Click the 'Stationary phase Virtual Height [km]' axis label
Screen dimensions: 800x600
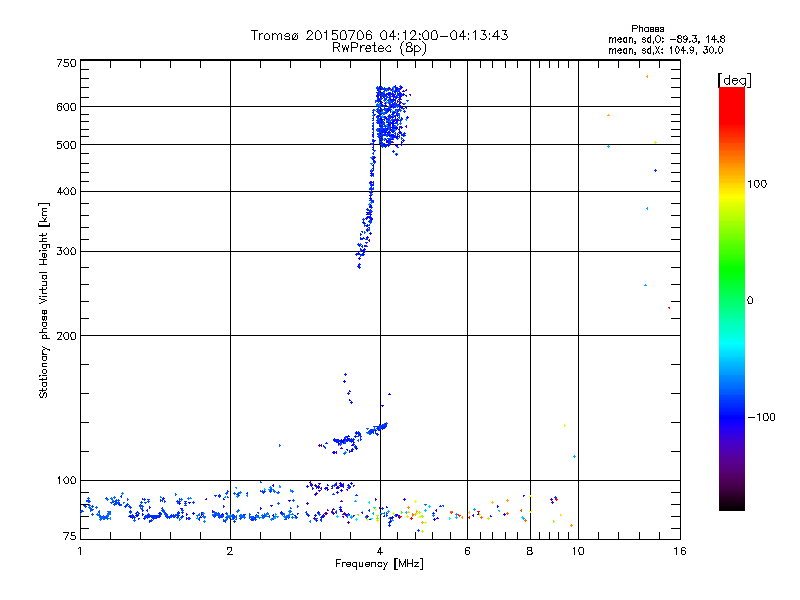pos(43,300)
